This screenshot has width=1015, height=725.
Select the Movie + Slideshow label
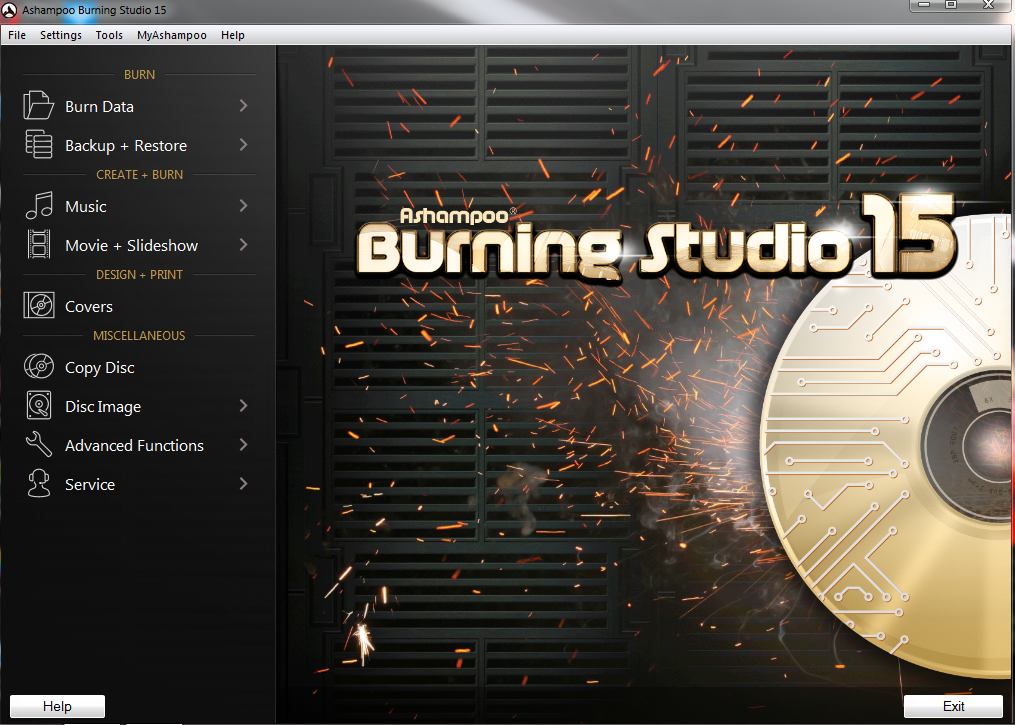(x=131, y=245)
